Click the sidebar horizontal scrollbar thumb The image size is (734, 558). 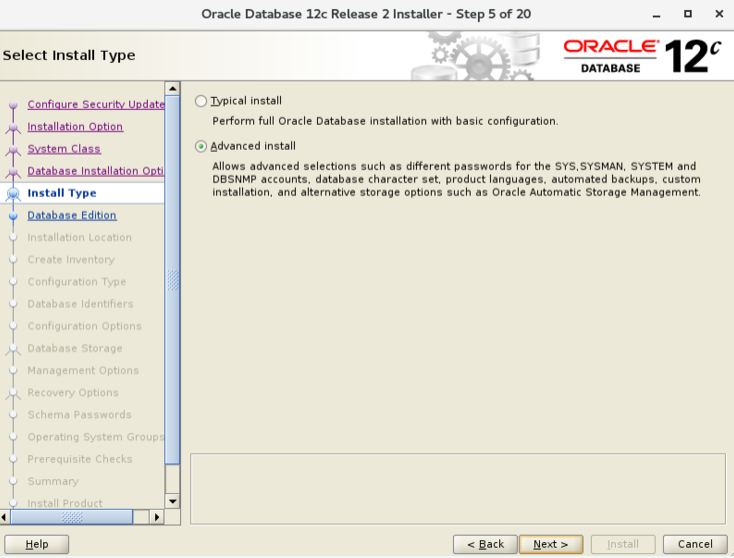72,517
